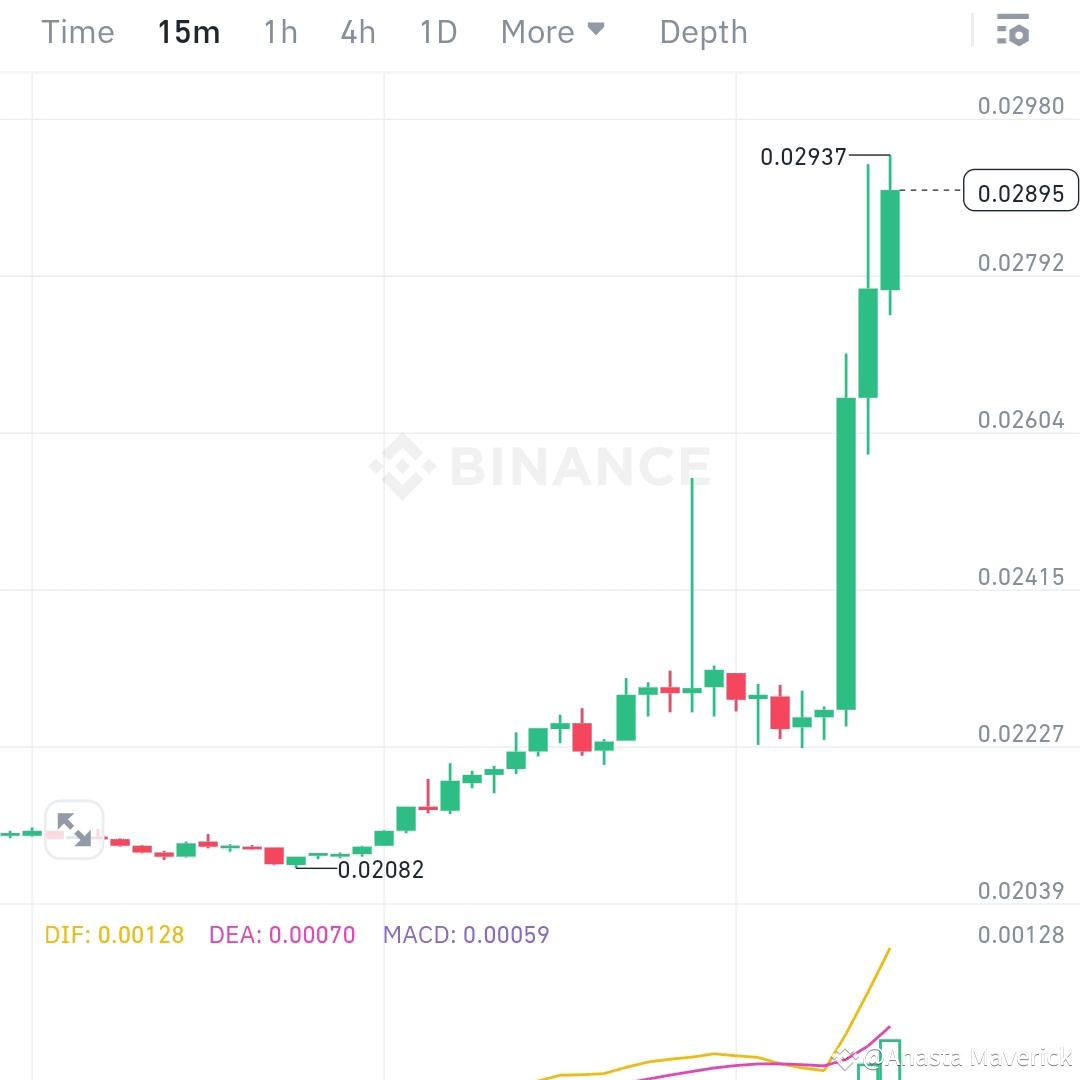This screenshot has width=1080, height=1080.
Task: Open the More timeframes dropdown
Action: coord(535,31)
